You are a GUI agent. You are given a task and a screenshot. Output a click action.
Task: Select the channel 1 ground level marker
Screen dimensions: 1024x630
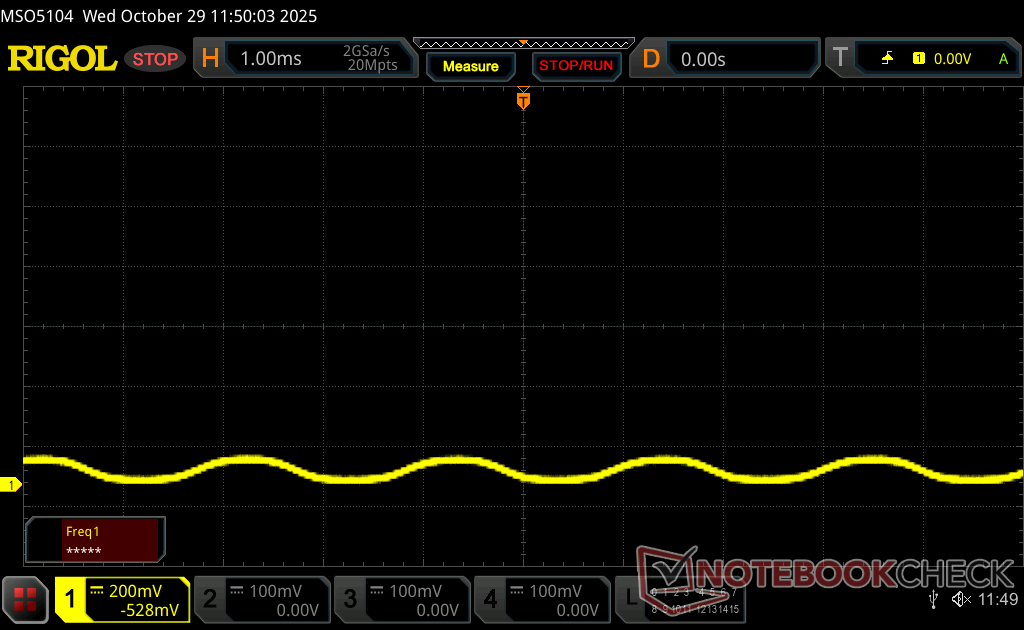click(11, 485)
